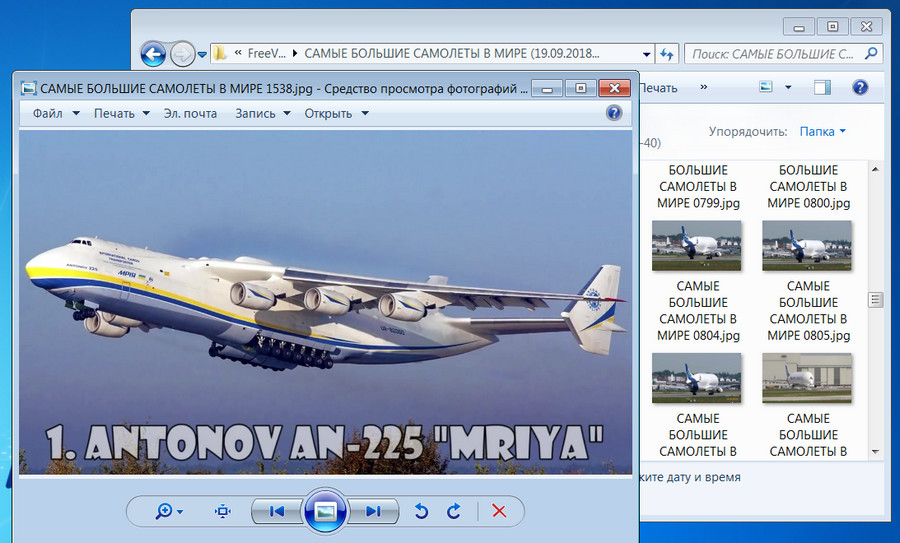Open the Папка arrange-by dropdown

coord(823,131)
